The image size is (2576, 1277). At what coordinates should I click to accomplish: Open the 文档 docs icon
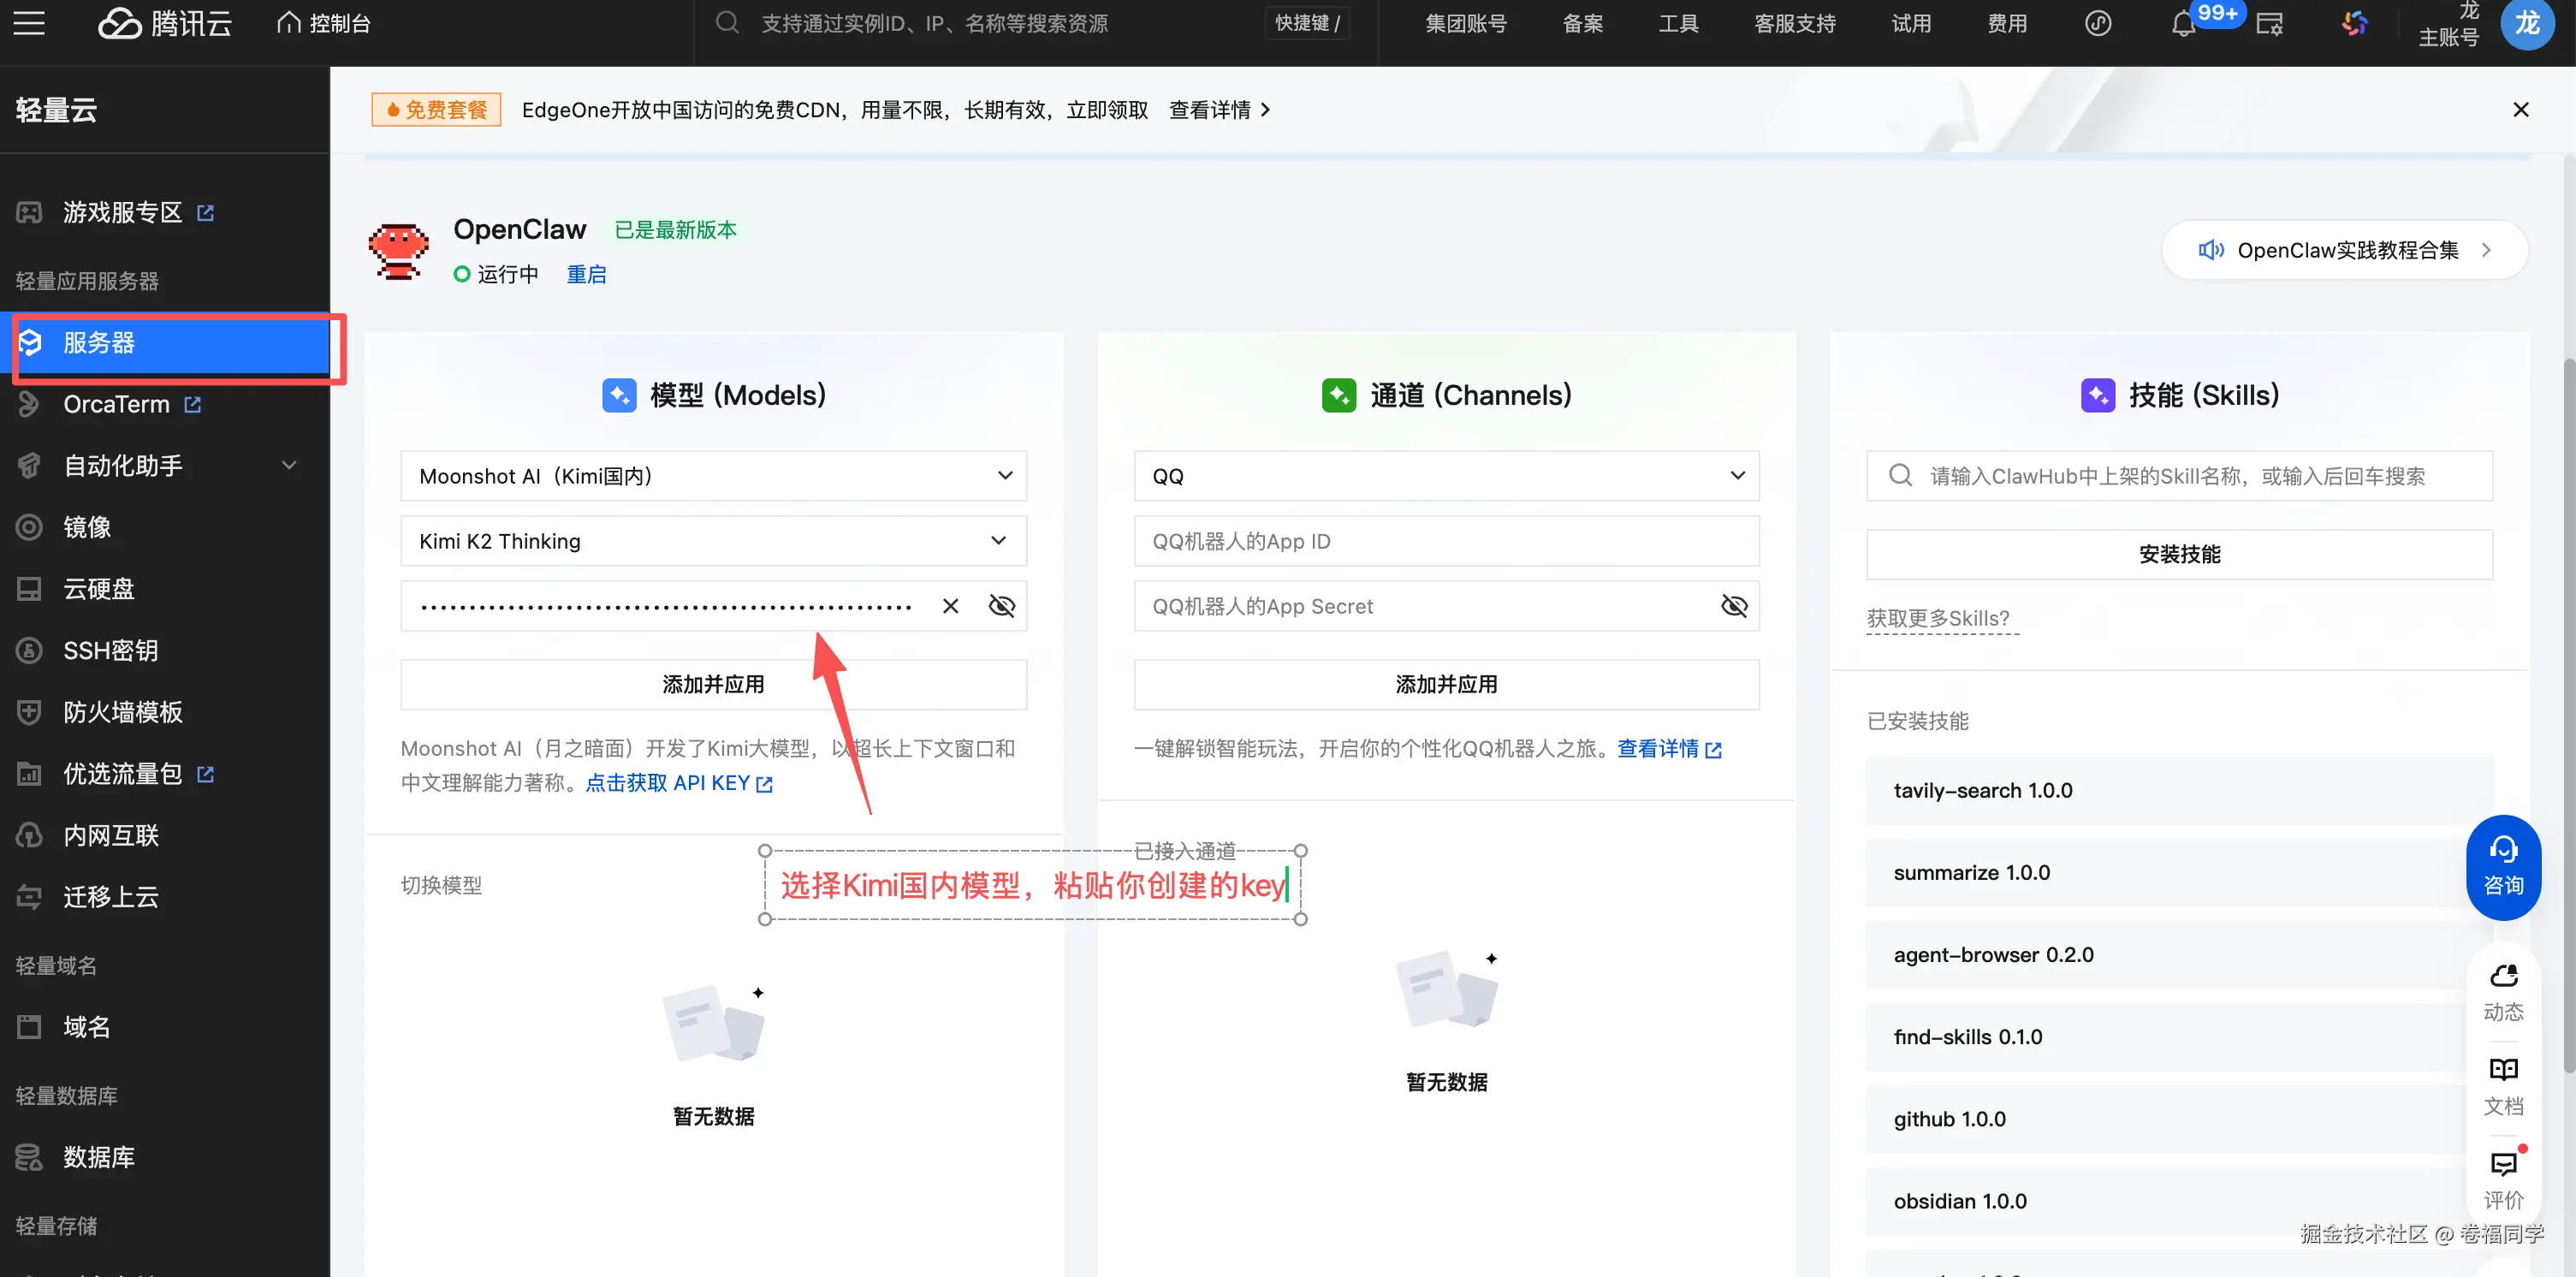[2502, 1086]
